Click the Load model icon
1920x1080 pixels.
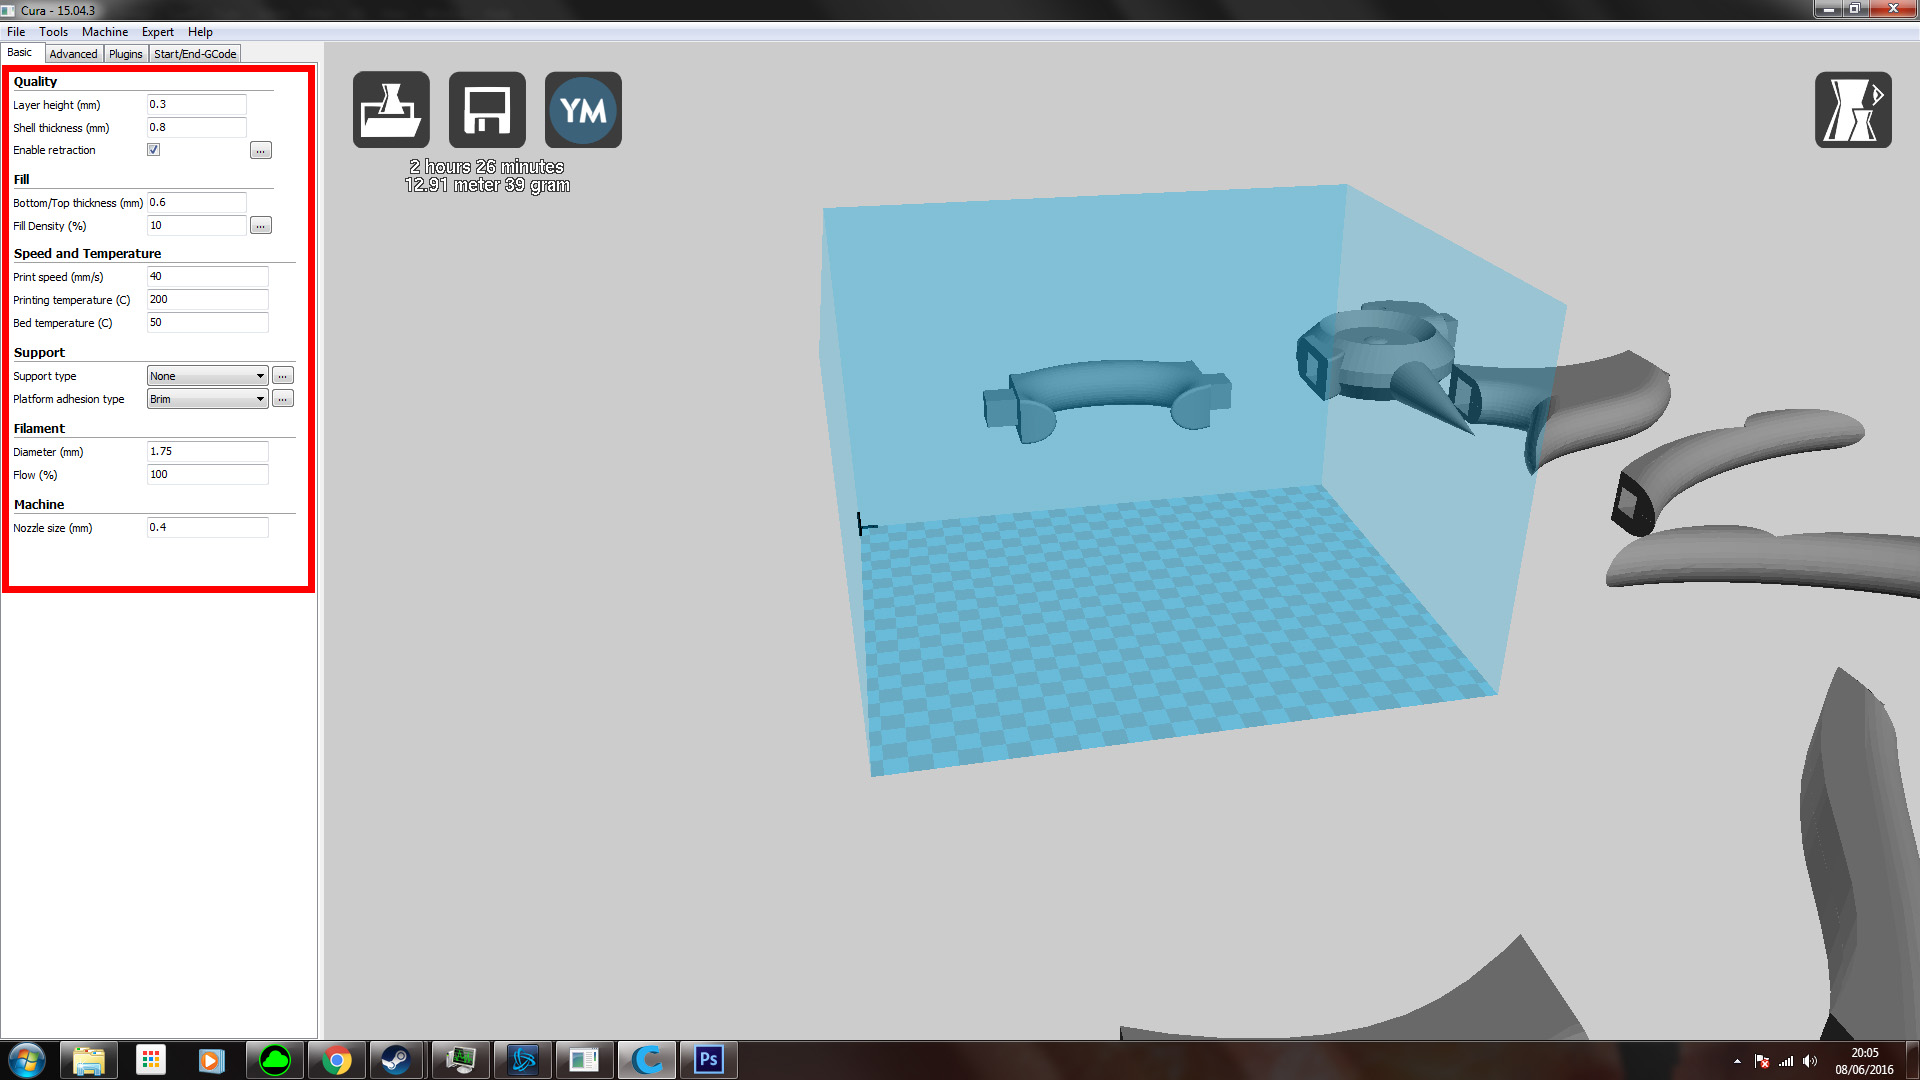pyautogui.click(x=391, y=110)
